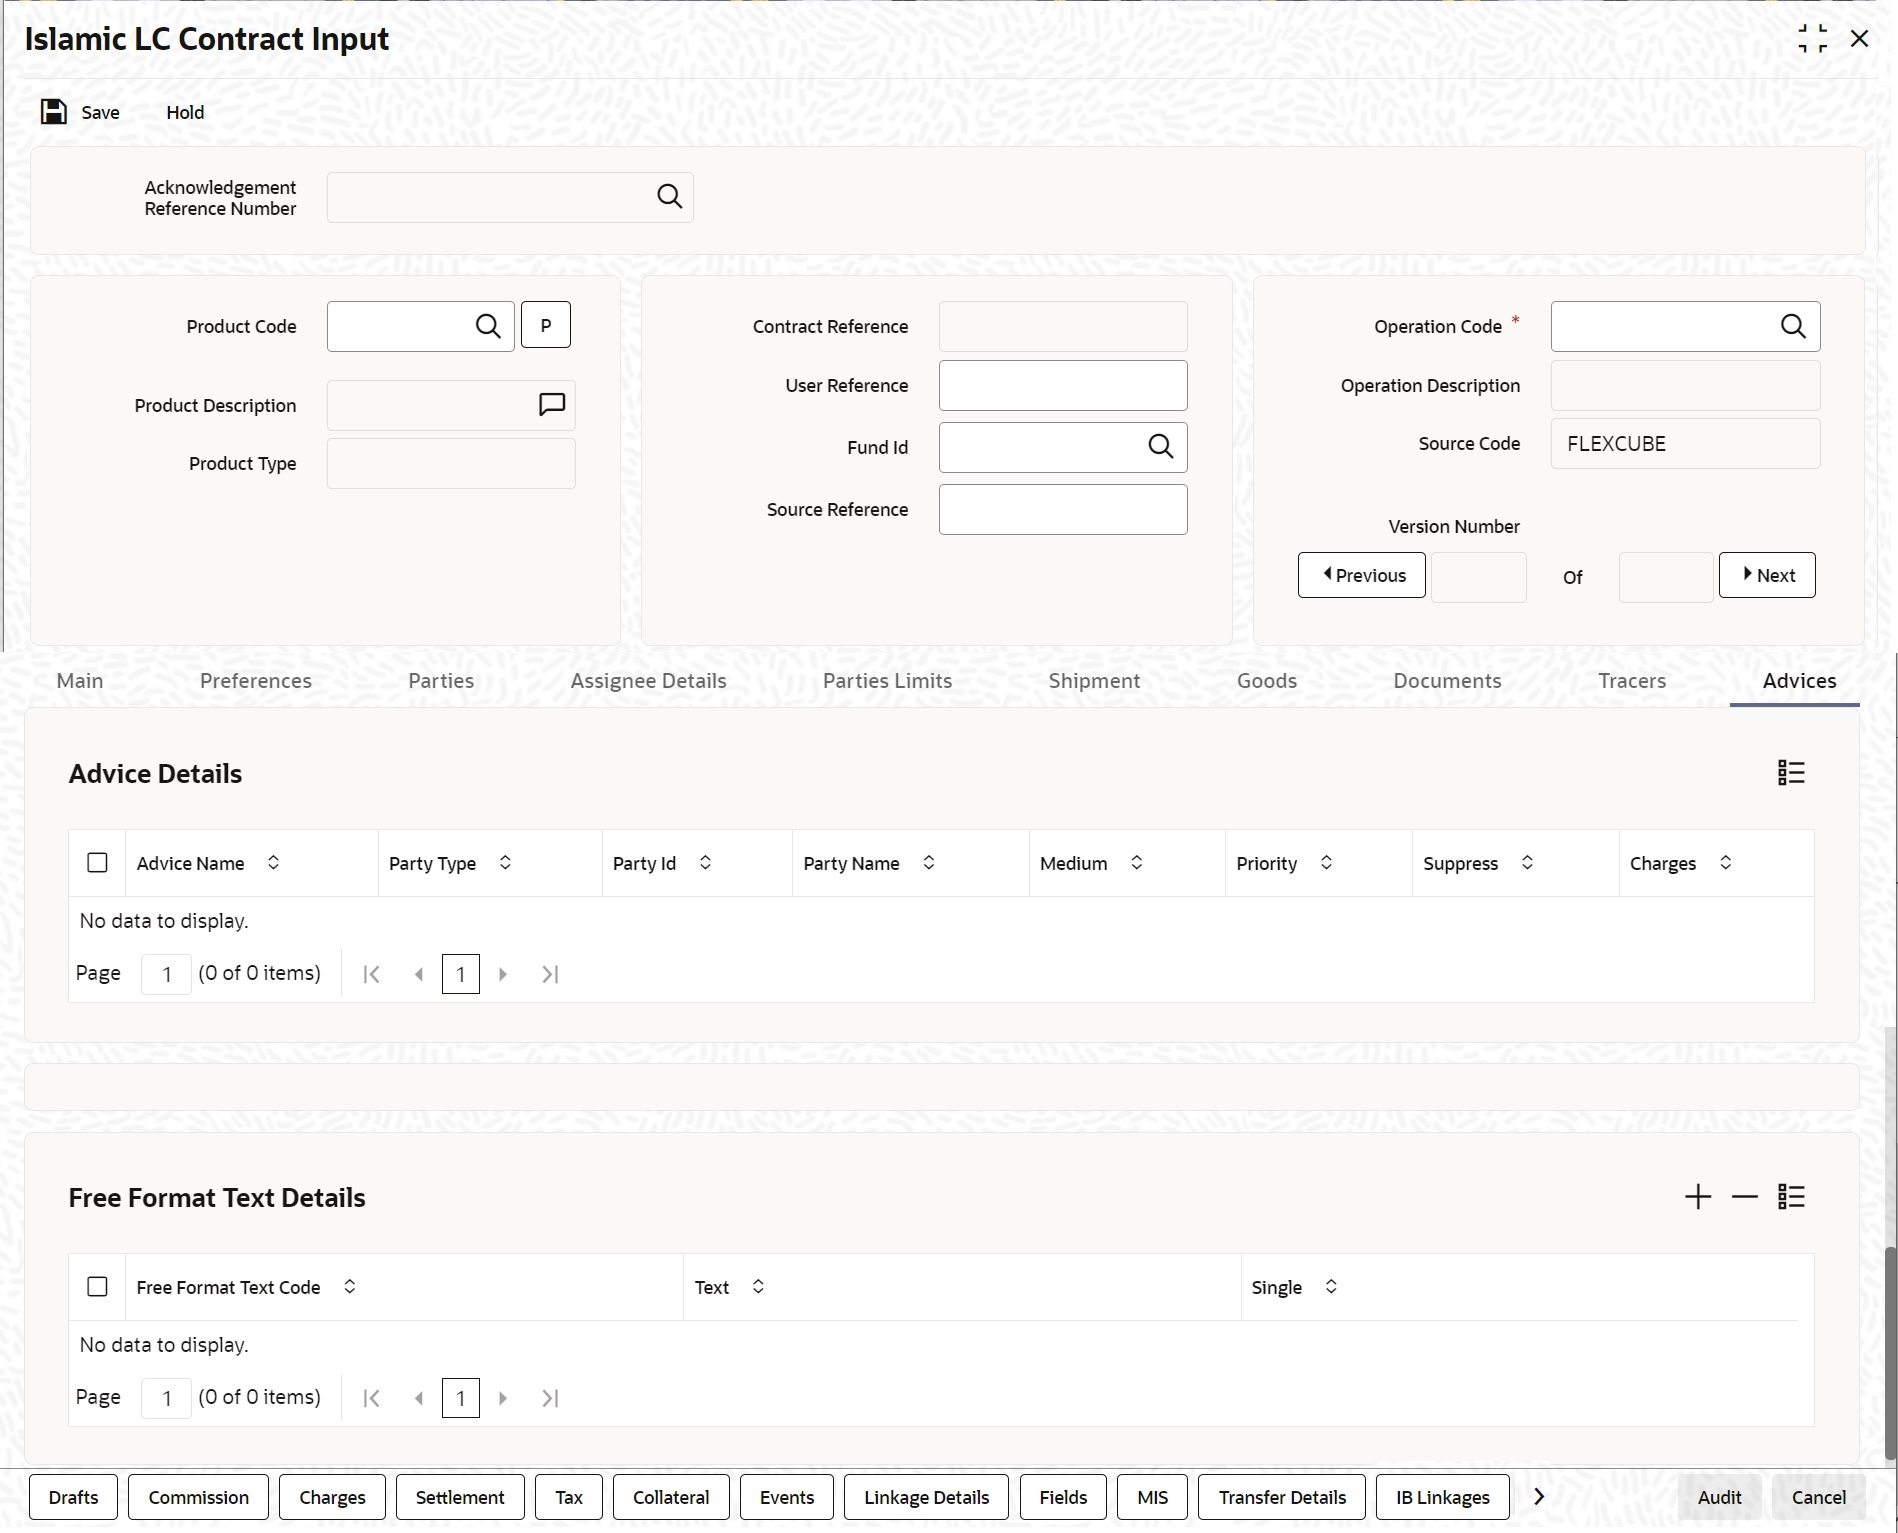Viewport: 1898px width, 1533px height.
Task: Go to first page of Advice Details
Action: pyautogui.click(x=371, y=974)
